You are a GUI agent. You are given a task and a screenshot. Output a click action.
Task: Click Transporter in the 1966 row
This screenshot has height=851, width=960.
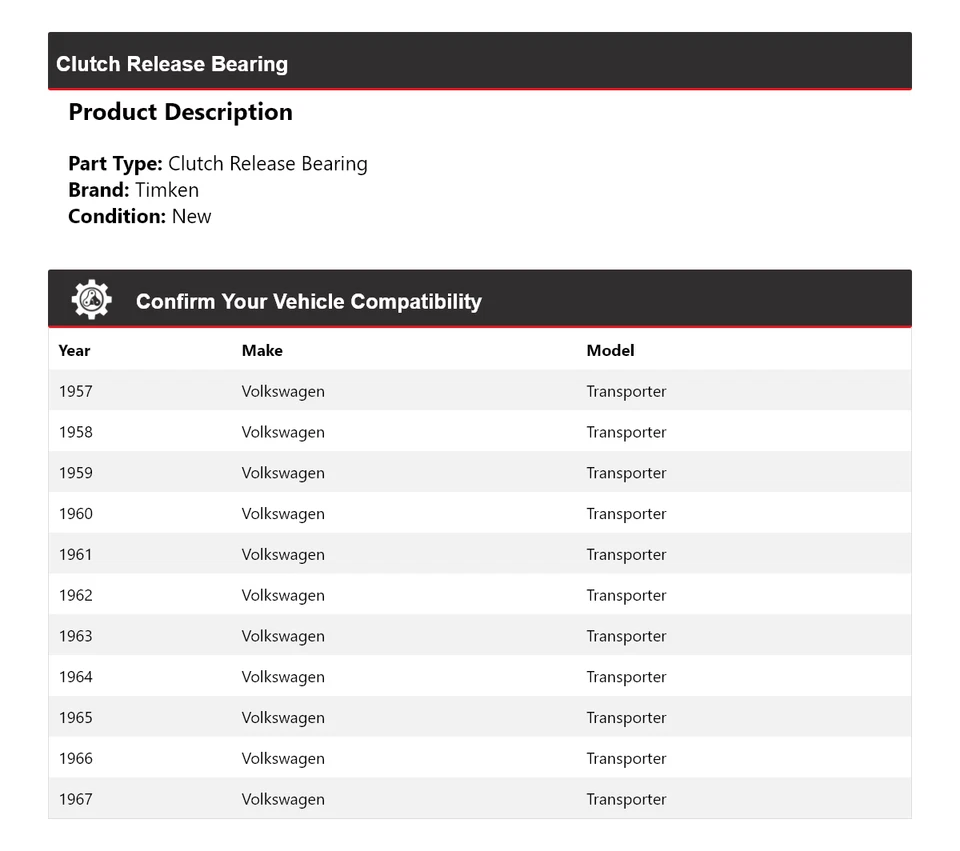coord(626,758)
